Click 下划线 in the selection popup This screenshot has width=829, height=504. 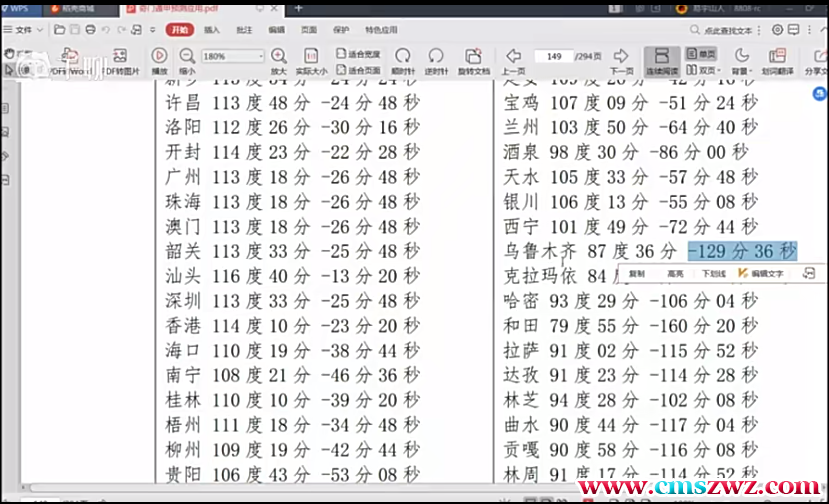[712, 273]
